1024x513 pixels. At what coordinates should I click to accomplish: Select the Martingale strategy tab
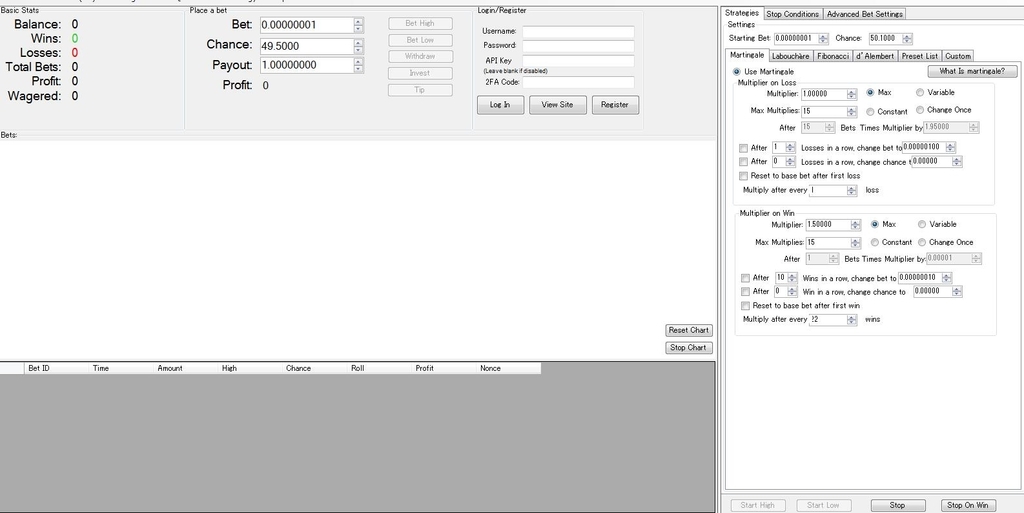click(747, 55)
